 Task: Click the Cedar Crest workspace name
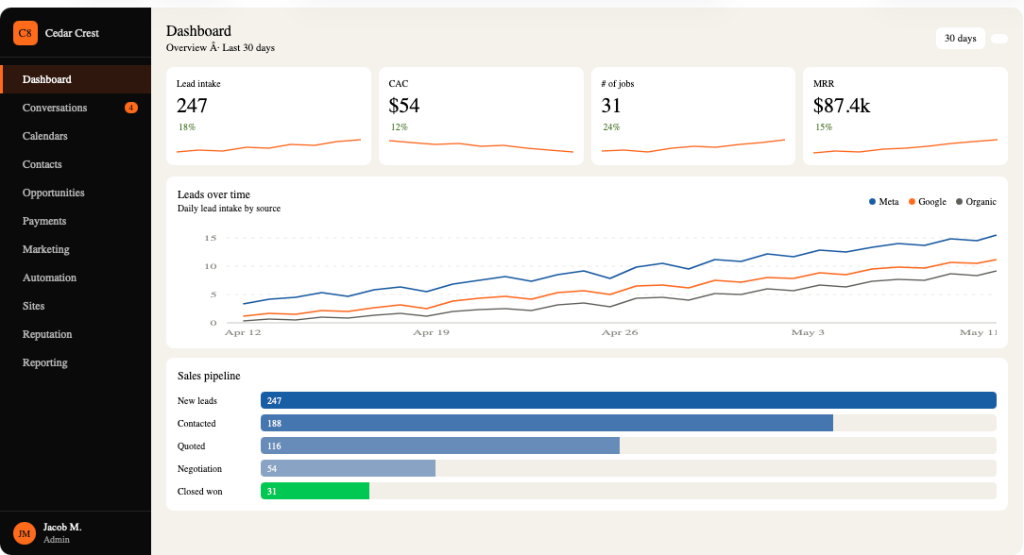[72, 33]
